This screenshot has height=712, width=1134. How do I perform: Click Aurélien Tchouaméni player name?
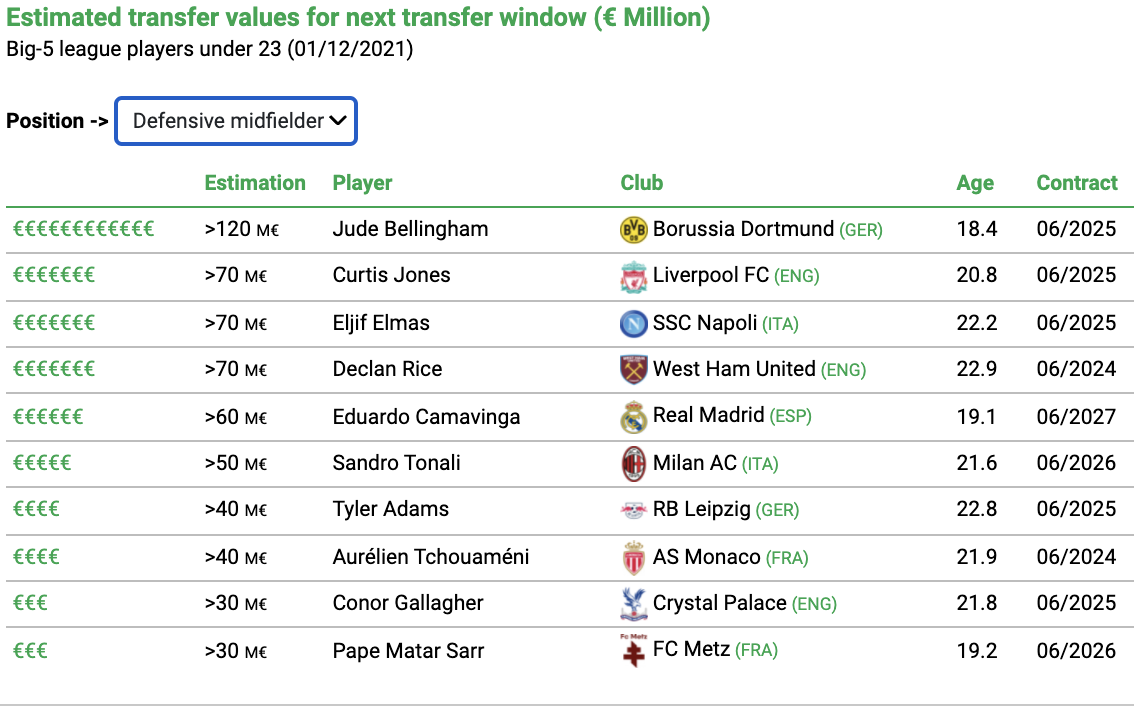pos(430,557)
